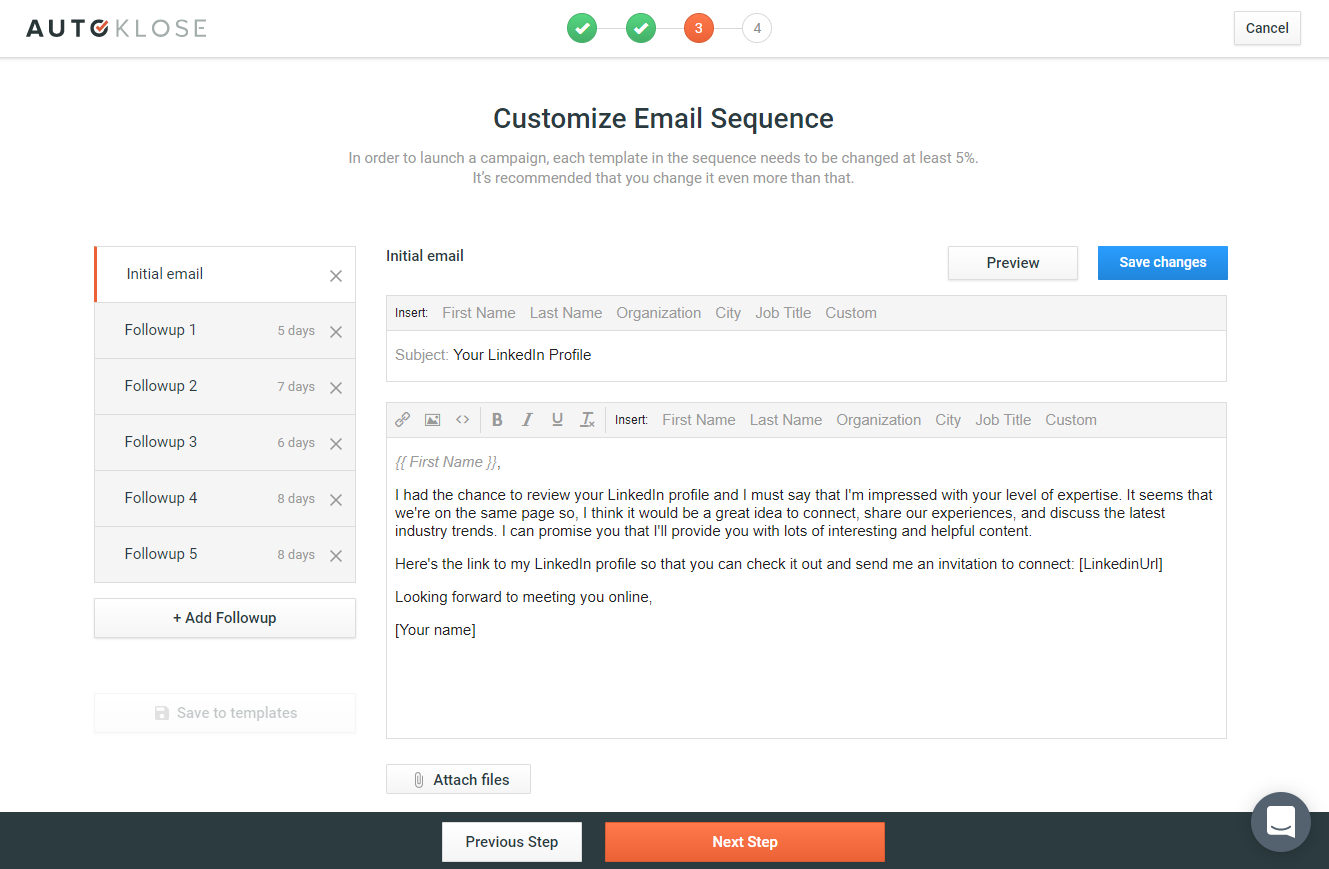Image resolution: width=1329 pixels, height=869 pixels.
Task: Change the '8 days' delay on Followup 4
Action: 296,499
